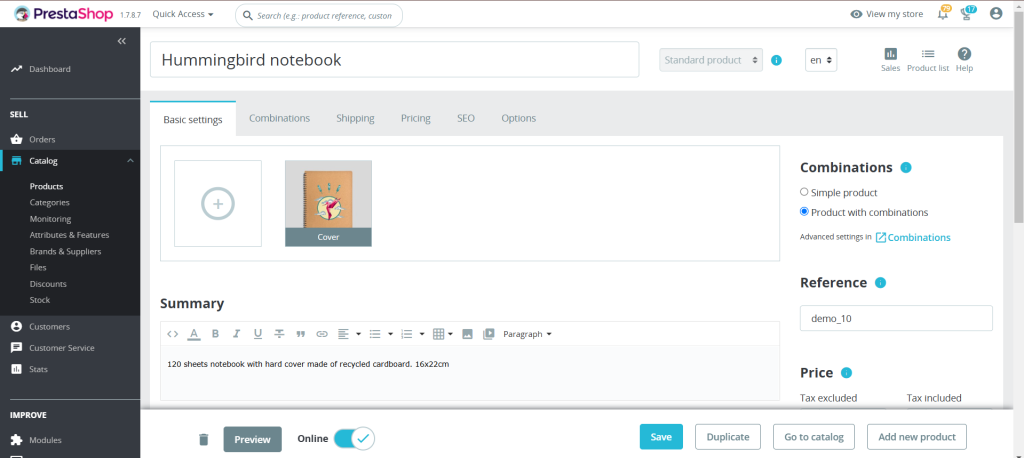Apply strikethrough formatting in Summary editor

(x=279, y=334)
